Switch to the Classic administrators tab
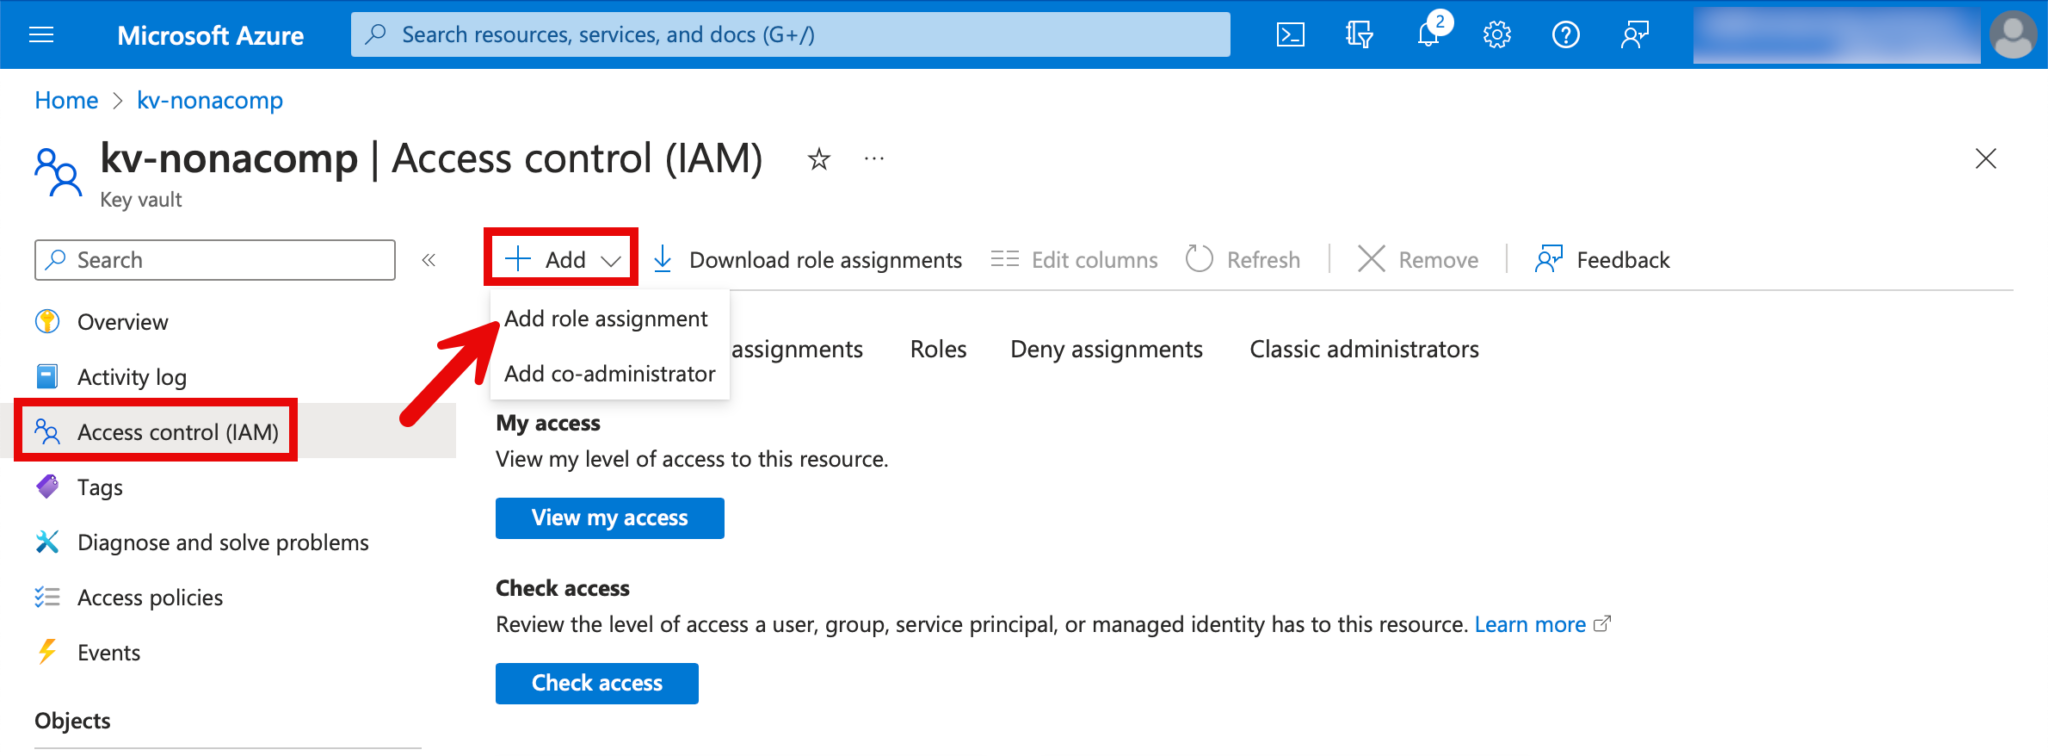Image resolution: width=2048 pixels, height=756 pixels. click(x=1363, y=349)
